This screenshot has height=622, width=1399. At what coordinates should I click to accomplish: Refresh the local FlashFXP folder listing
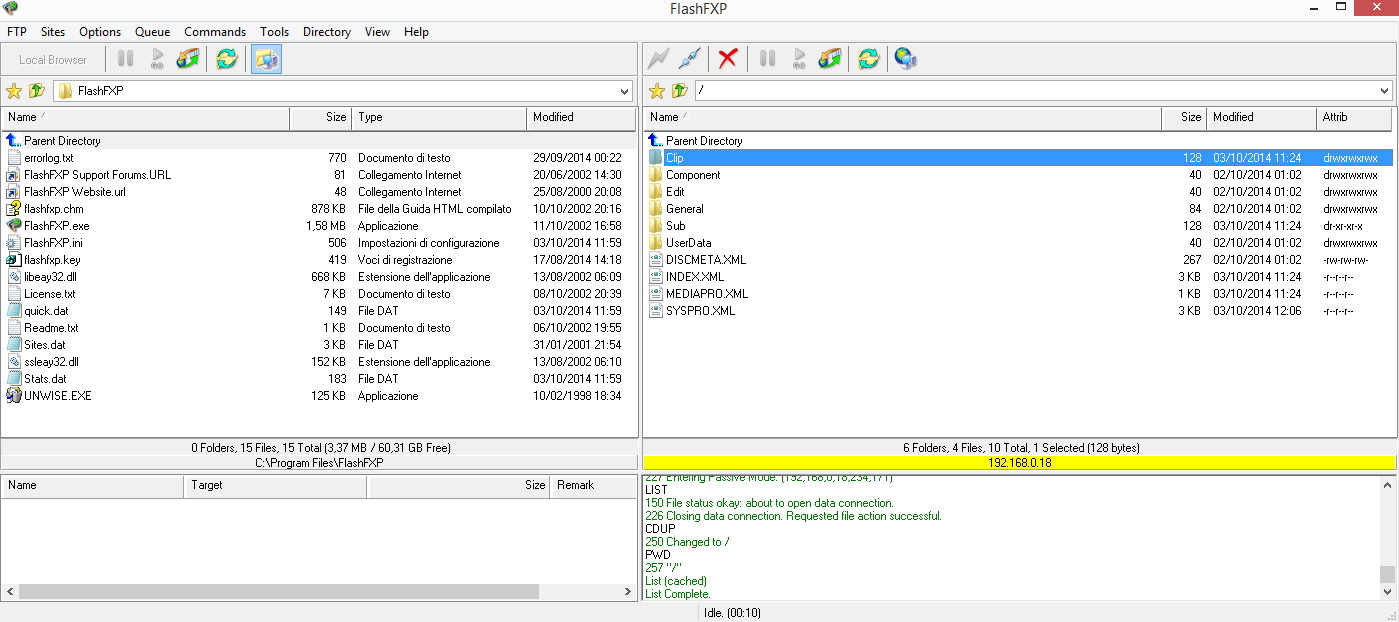coord(227,59)
